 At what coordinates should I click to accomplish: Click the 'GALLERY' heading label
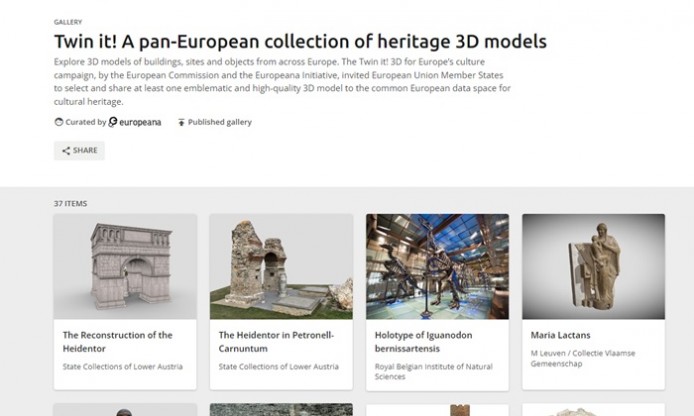(68, 22)
